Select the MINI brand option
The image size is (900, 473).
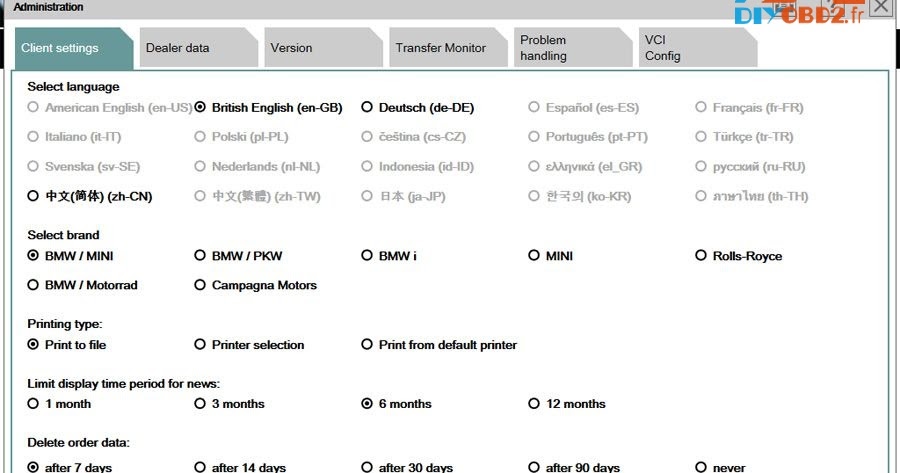(x=550, y=255)
